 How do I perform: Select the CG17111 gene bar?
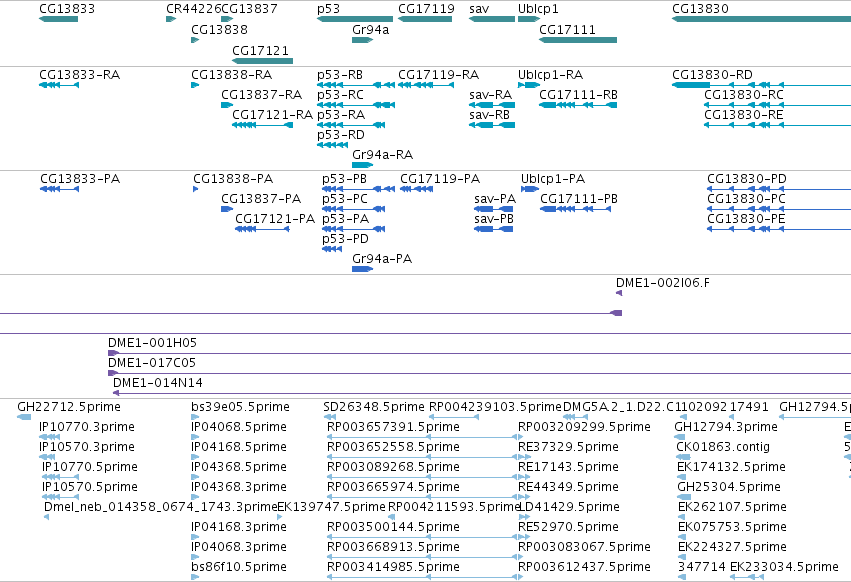pyautogui.click(x=578, y=40)
